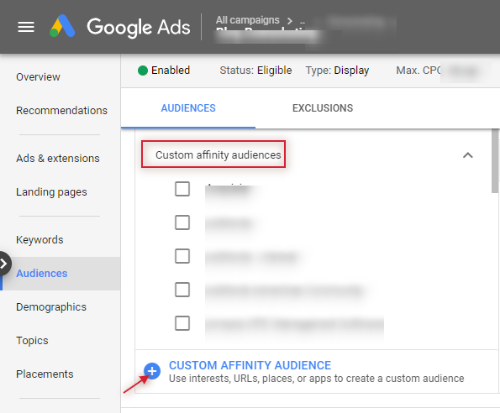
Task: Expand the side navigation arrow button
Action: (4, 264)
